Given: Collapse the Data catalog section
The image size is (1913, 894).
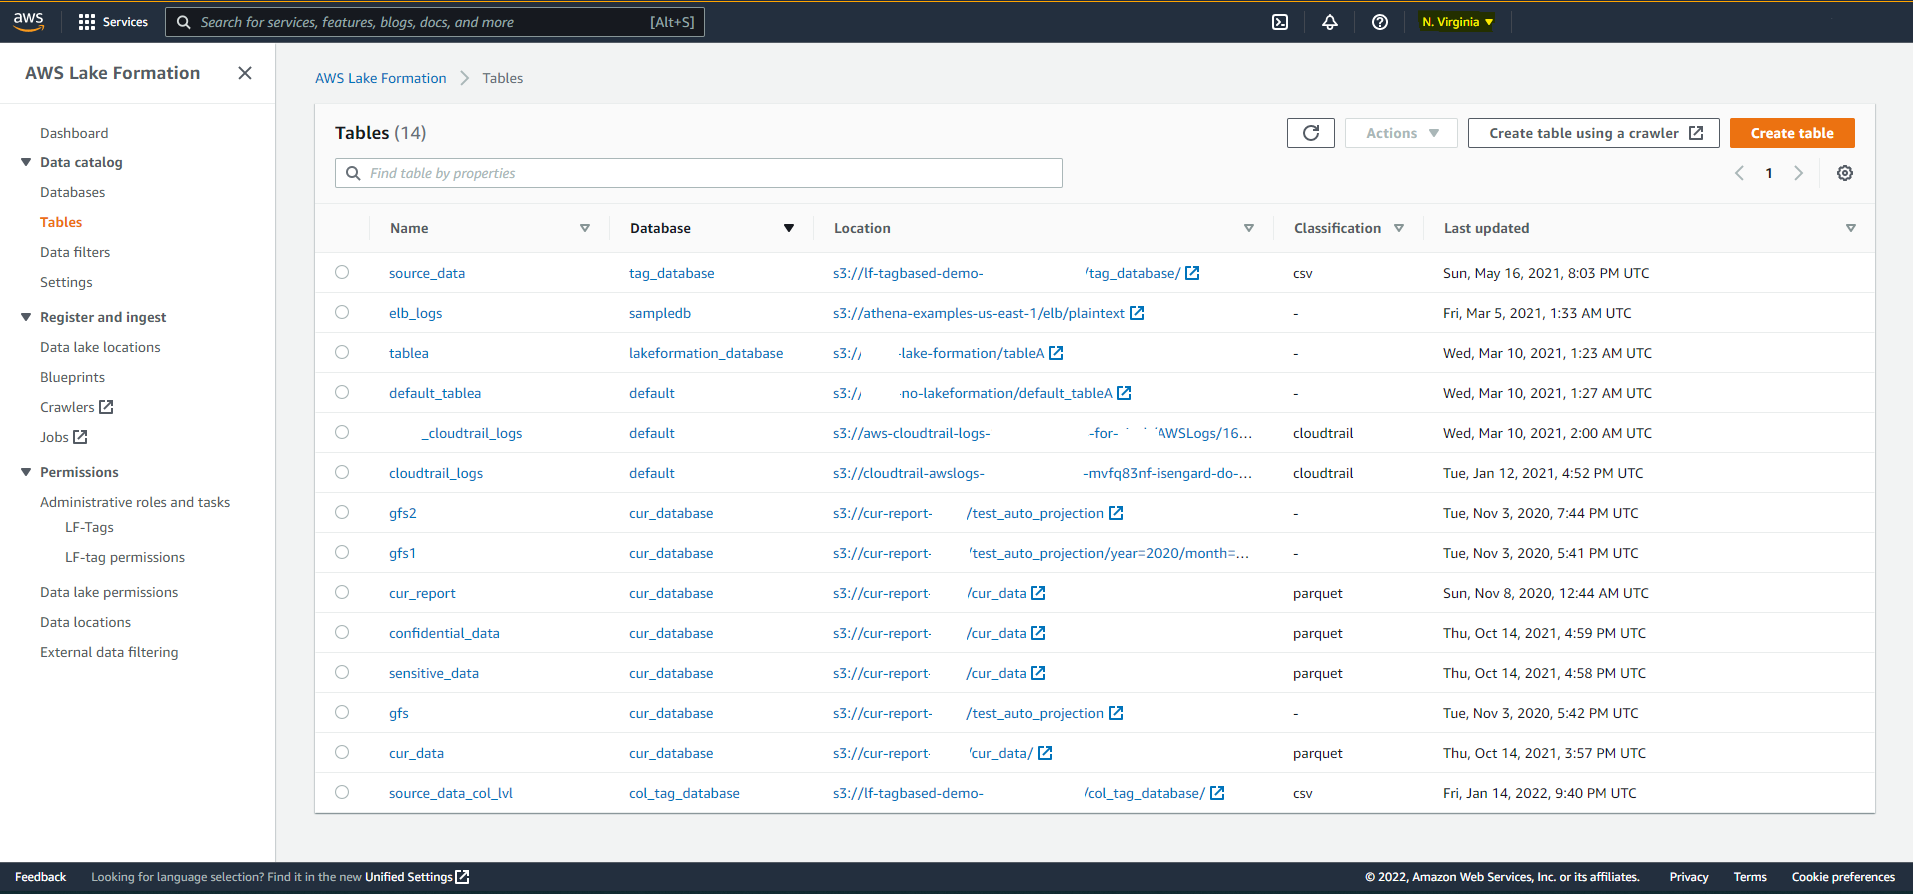Looking at the screenshot, I should tap(26, 162).
